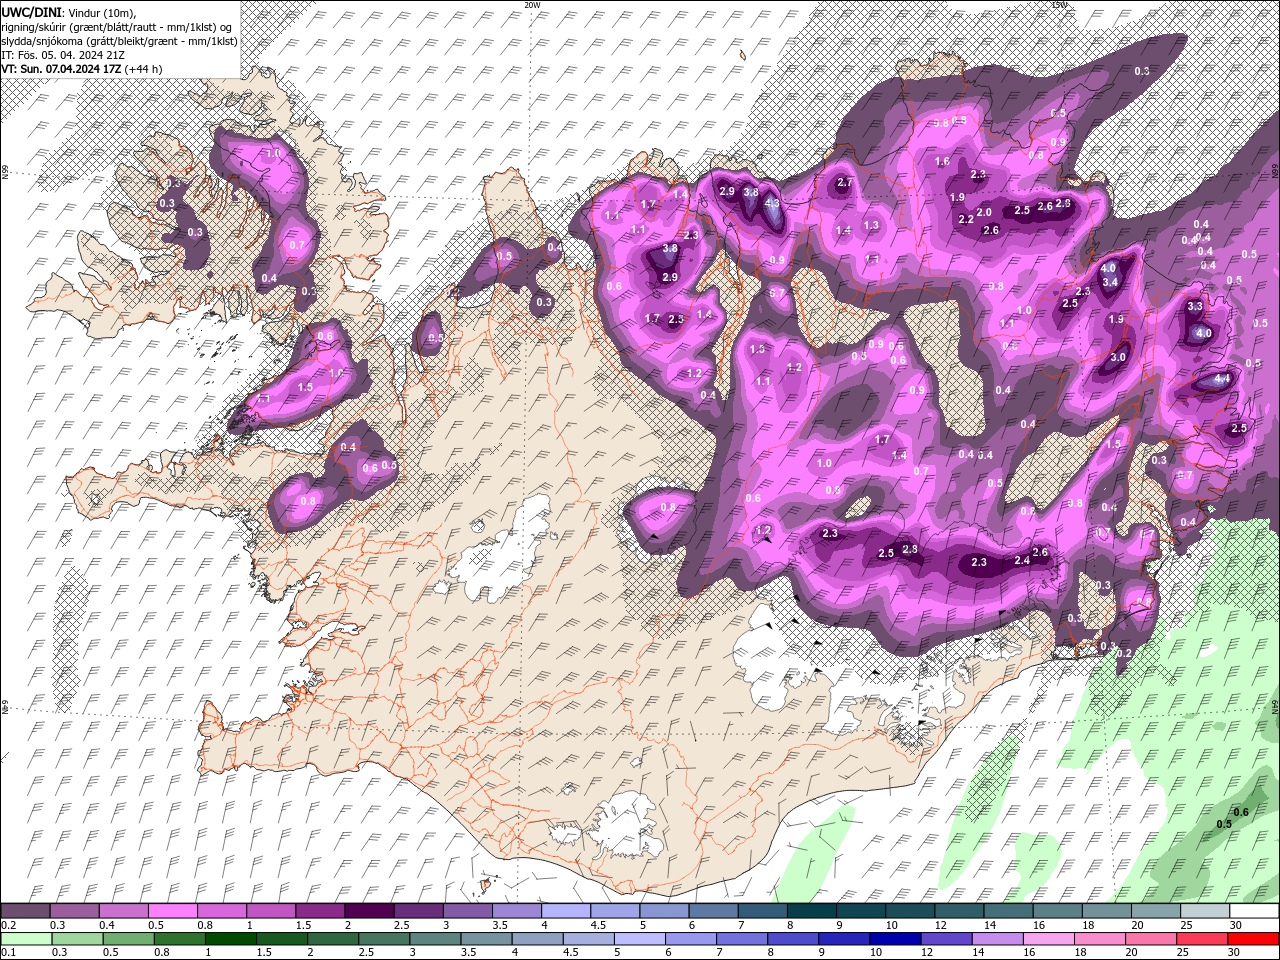Viewport: 1280px width, 960px height.
Task: Click the 14–16 lavender rain legend swatch
Action: (x=998, y=939)
